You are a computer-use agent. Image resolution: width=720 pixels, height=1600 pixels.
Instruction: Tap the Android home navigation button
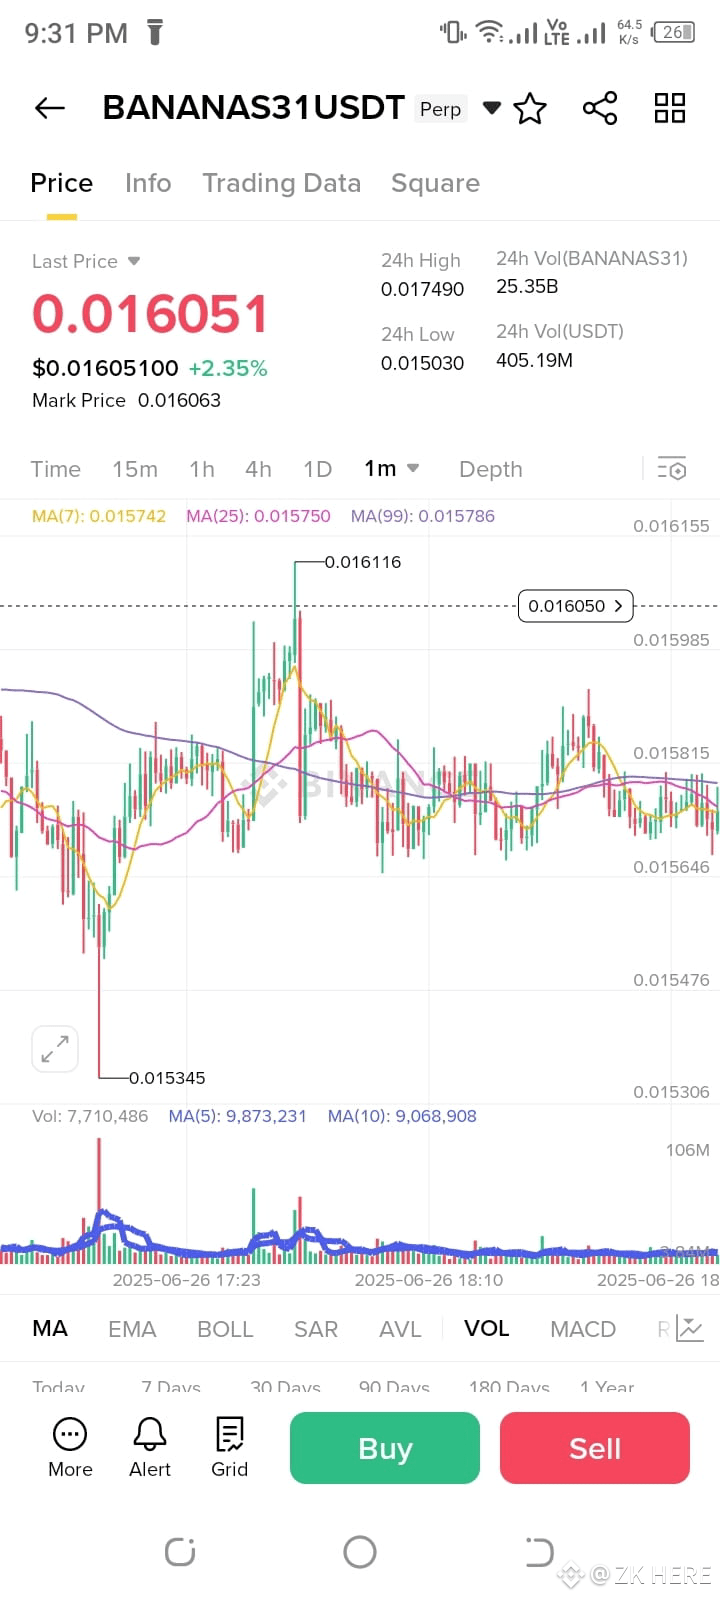point(360,1552)
